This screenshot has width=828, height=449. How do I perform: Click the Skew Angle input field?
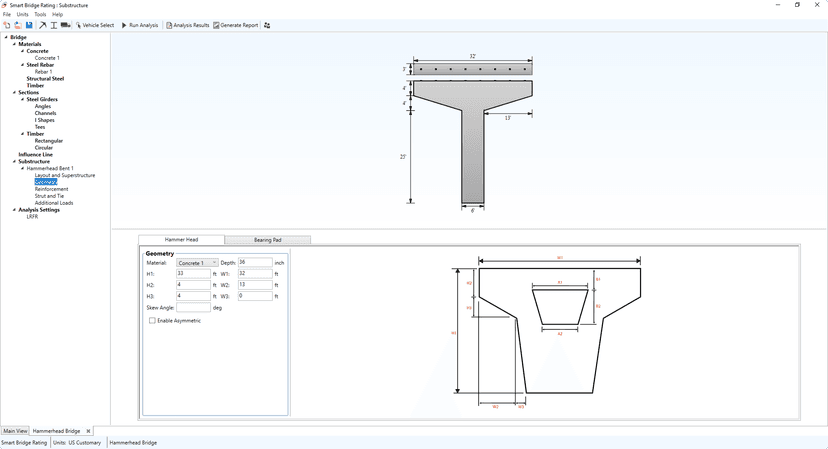pyautogui.click(x=193, y=308)
